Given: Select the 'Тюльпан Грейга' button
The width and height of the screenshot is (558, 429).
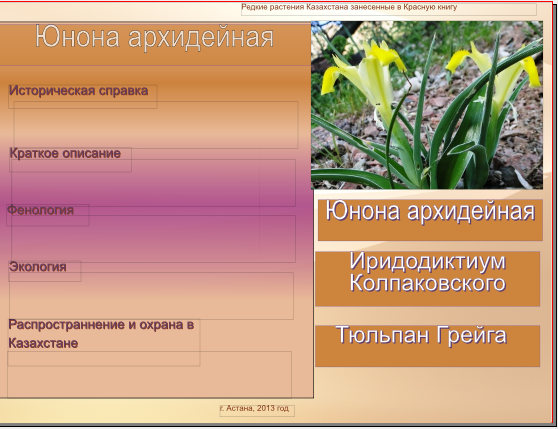Looking at the screenshot, I should (x=427, y=346).
